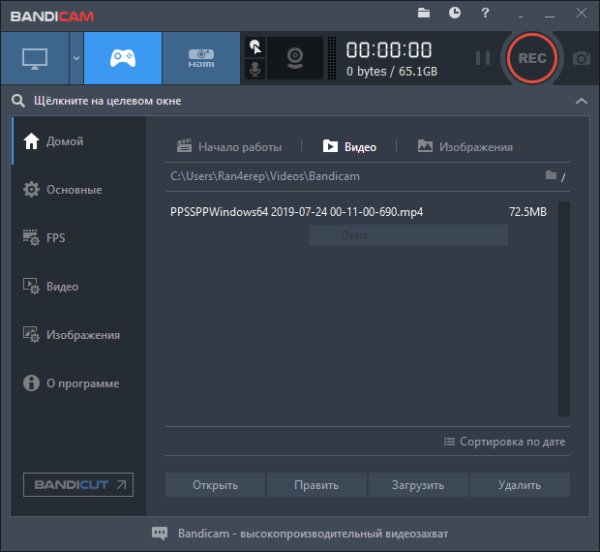Select Game Recording mode gamepad icon

[122, 58]
